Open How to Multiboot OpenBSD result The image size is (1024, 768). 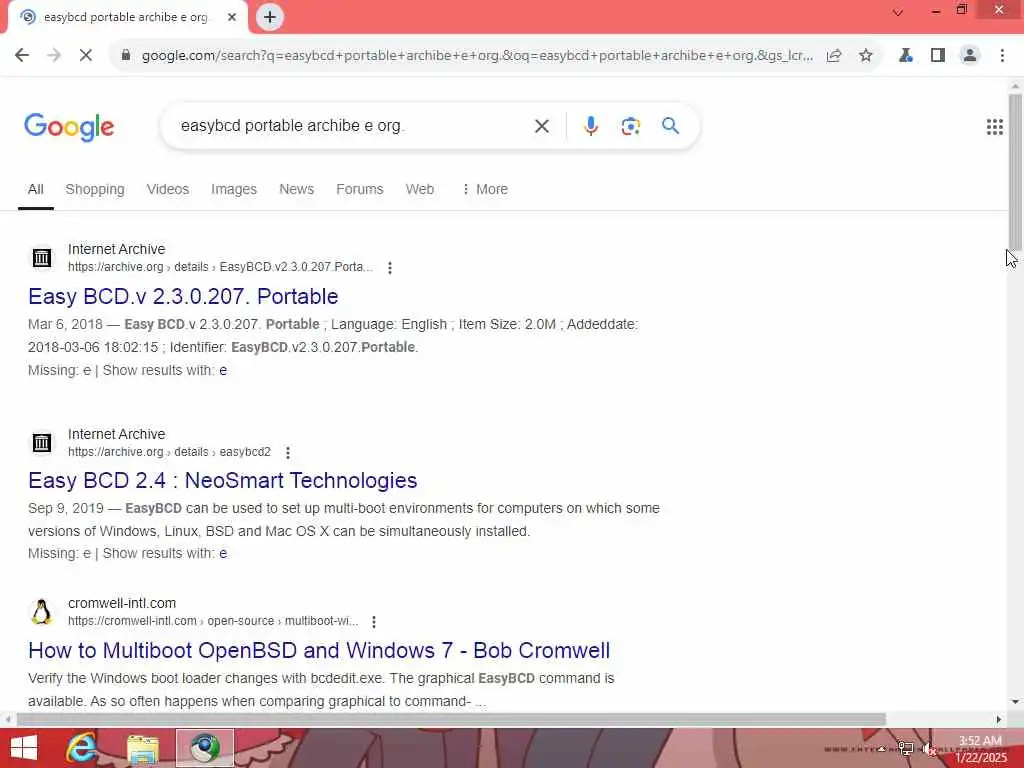(319, 650)
